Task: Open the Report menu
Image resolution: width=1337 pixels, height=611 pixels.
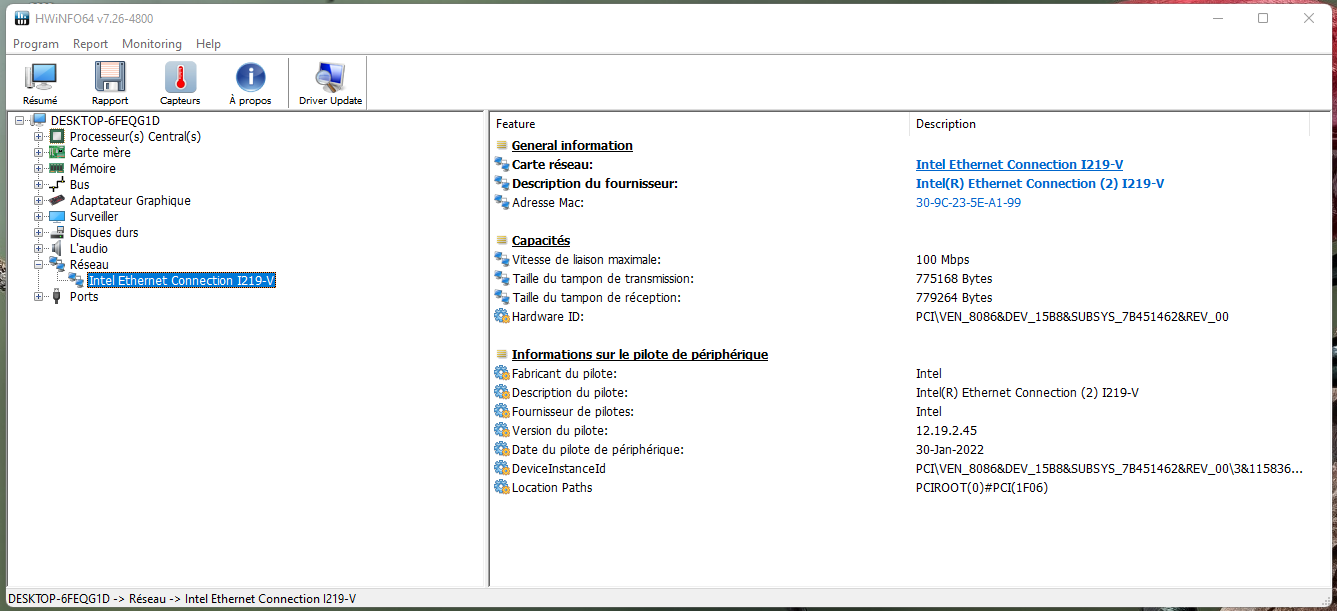Action: (x=90, y=44)
